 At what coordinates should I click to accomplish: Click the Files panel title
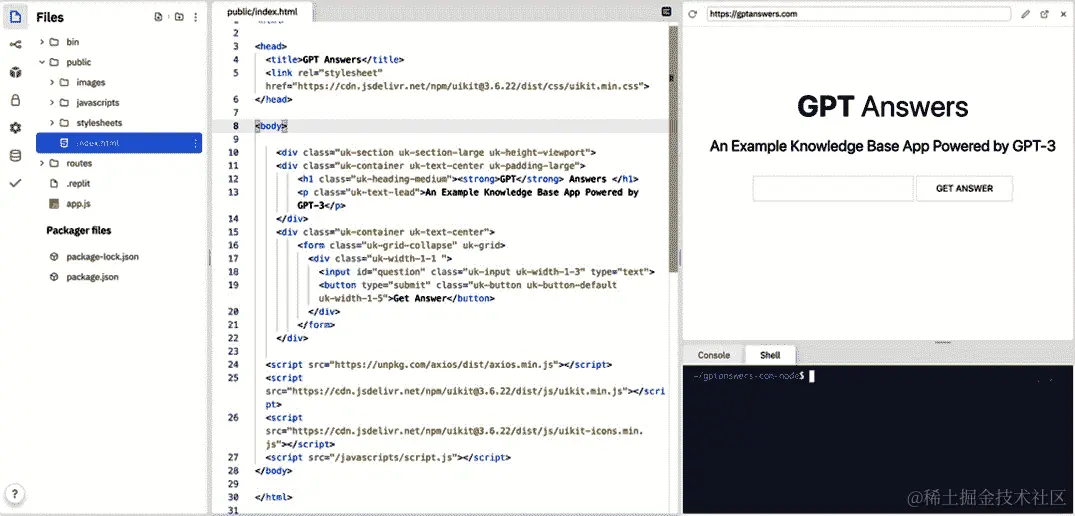[50, 17]
